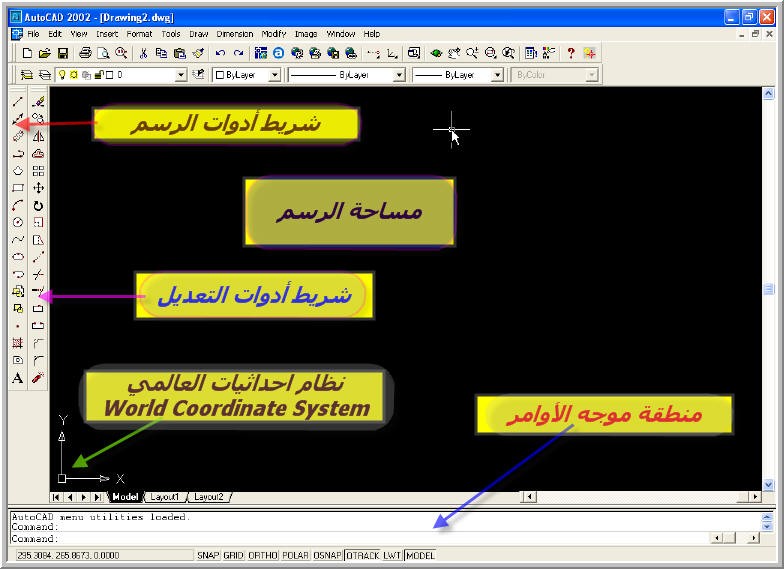
Task: Toggle OTRACK in status bar
Action: tap(363, 556)
